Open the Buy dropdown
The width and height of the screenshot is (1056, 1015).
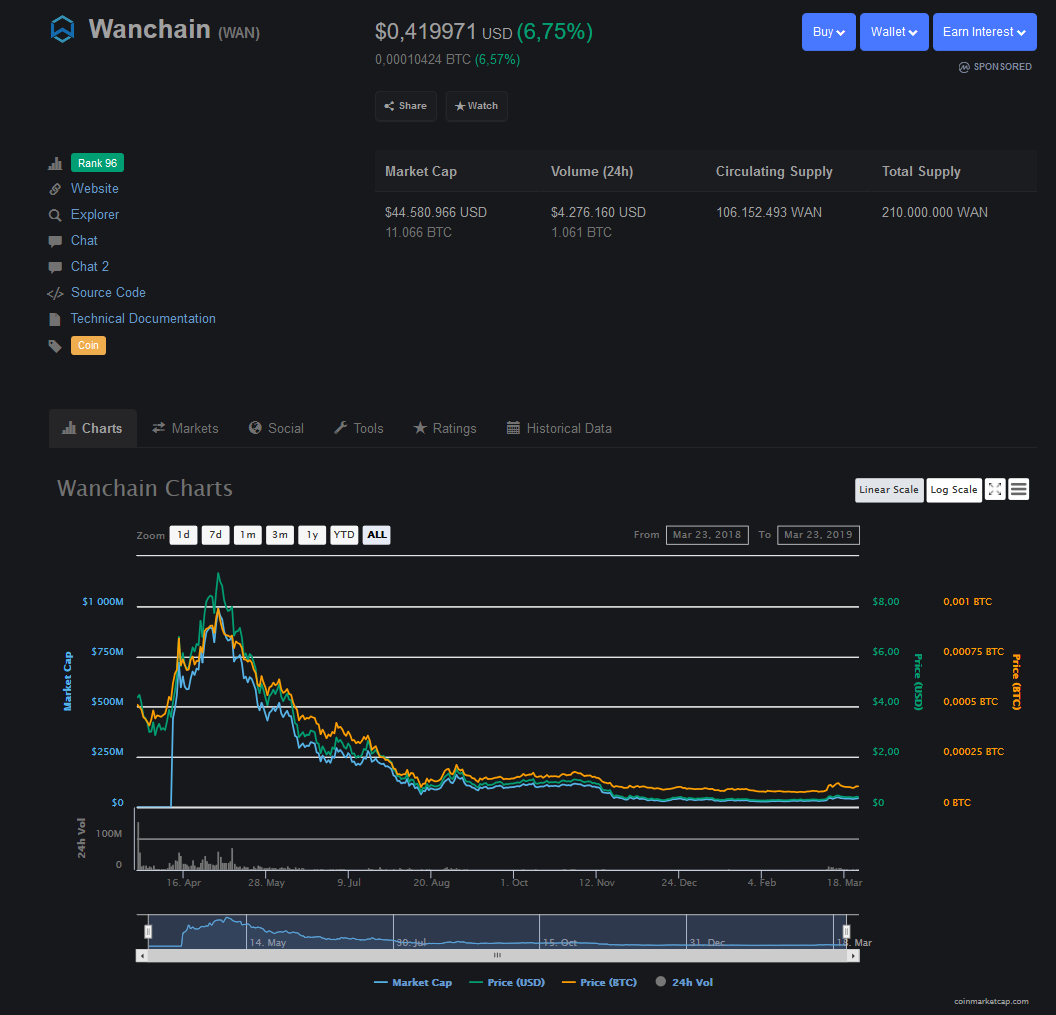tap(828, 32)
